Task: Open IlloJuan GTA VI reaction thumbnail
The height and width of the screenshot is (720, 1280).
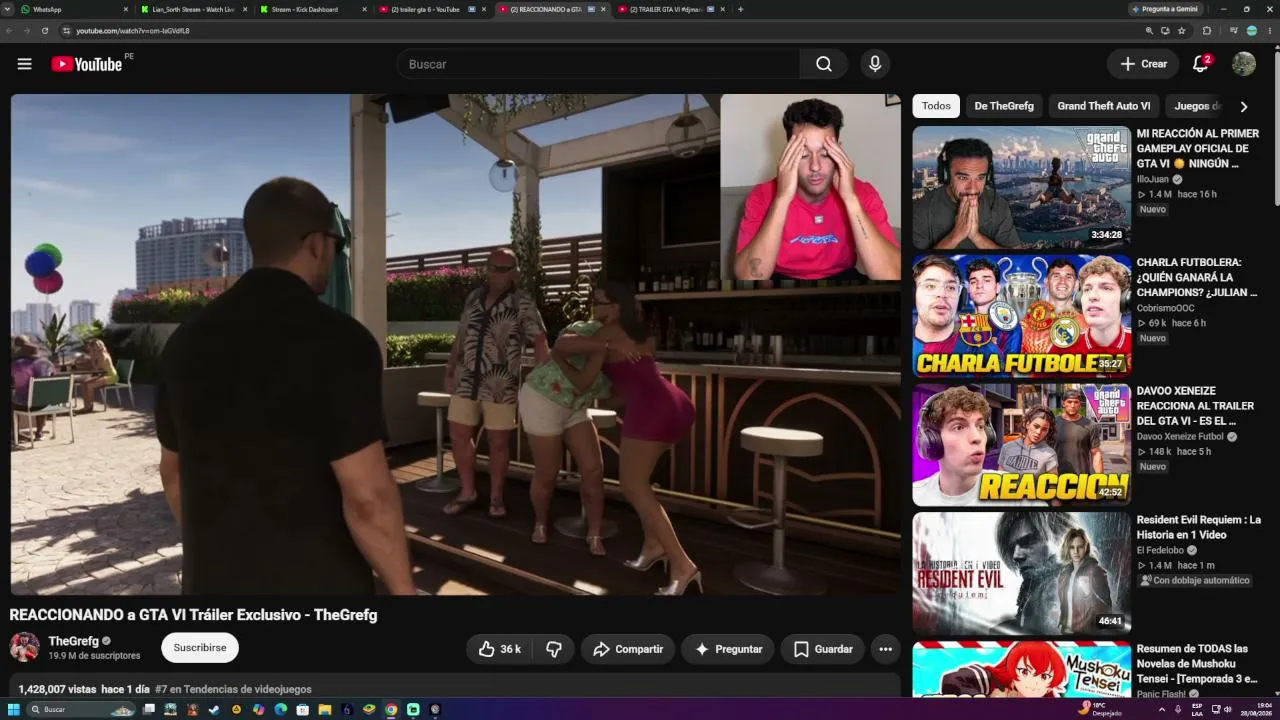Action: (x=1021, y=187)
